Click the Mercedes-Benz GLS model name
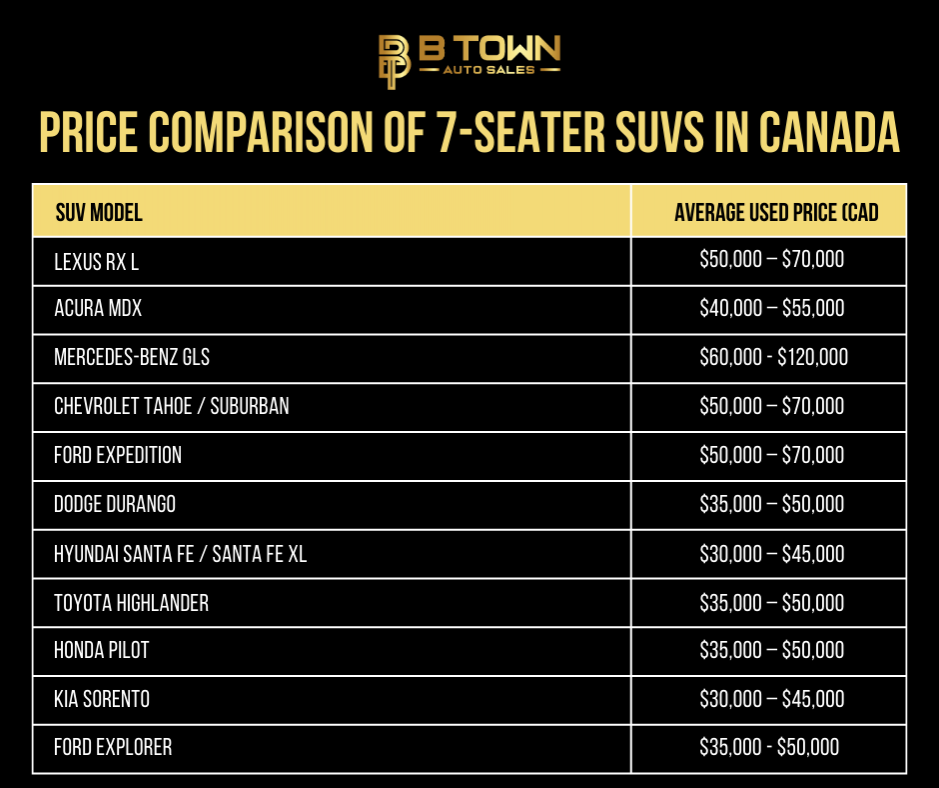Viewport: 939px width, 788px height. tap(132, 357)
